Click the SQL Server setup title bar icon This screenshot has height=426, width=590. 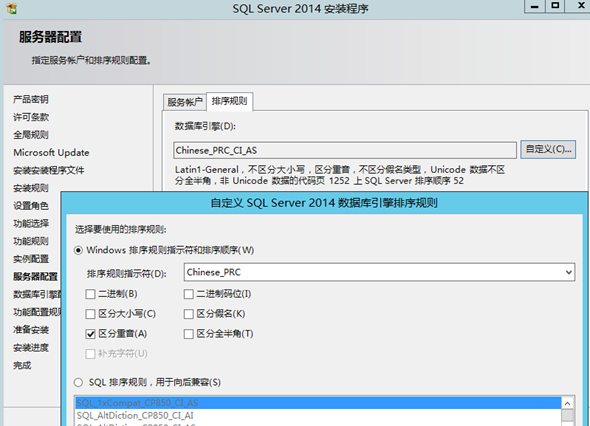[x=12, y=9]
